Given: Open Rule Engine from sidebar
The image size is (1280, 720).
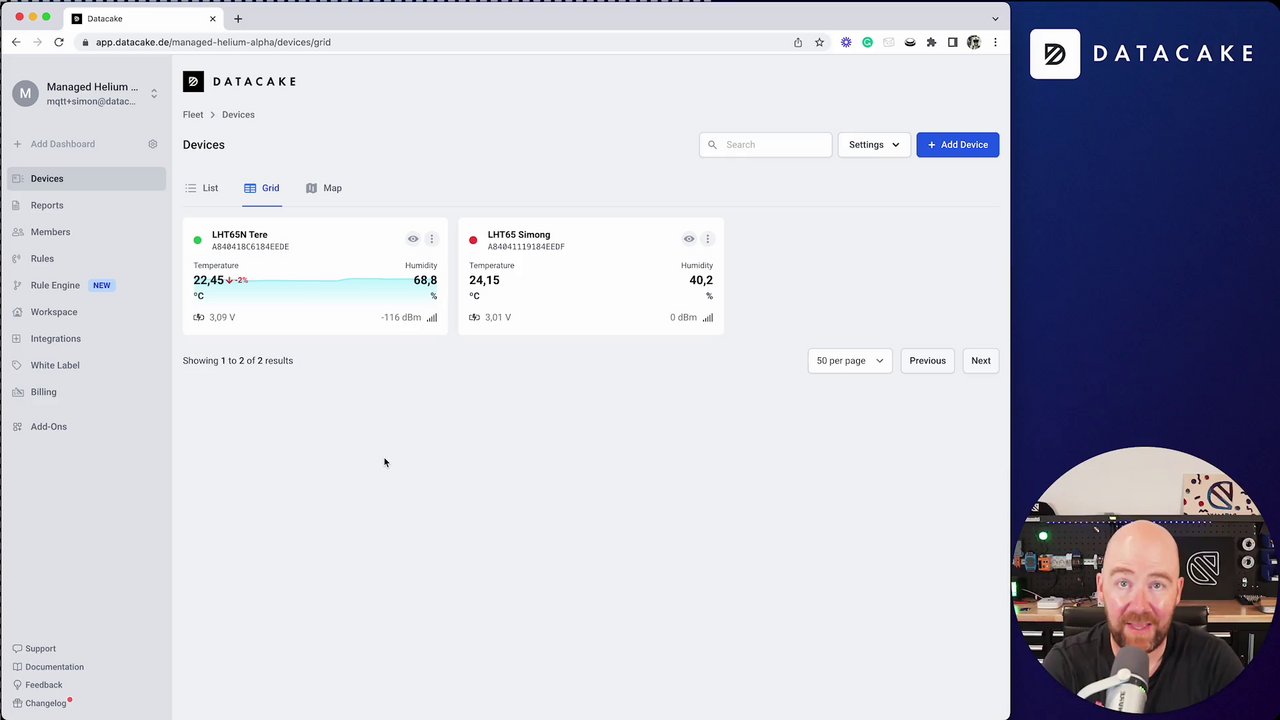Looking at the screenshot, I should coord(55,285).
